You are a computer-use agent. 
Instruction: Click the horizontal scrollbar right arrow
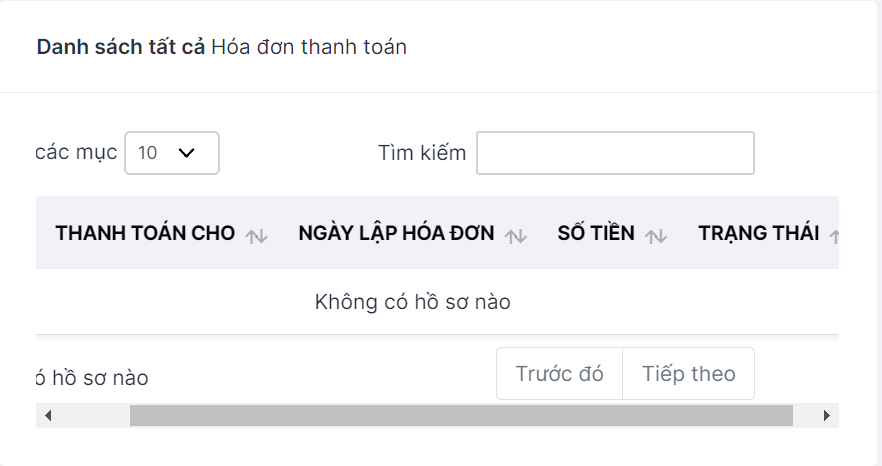[x=827, y=415]
